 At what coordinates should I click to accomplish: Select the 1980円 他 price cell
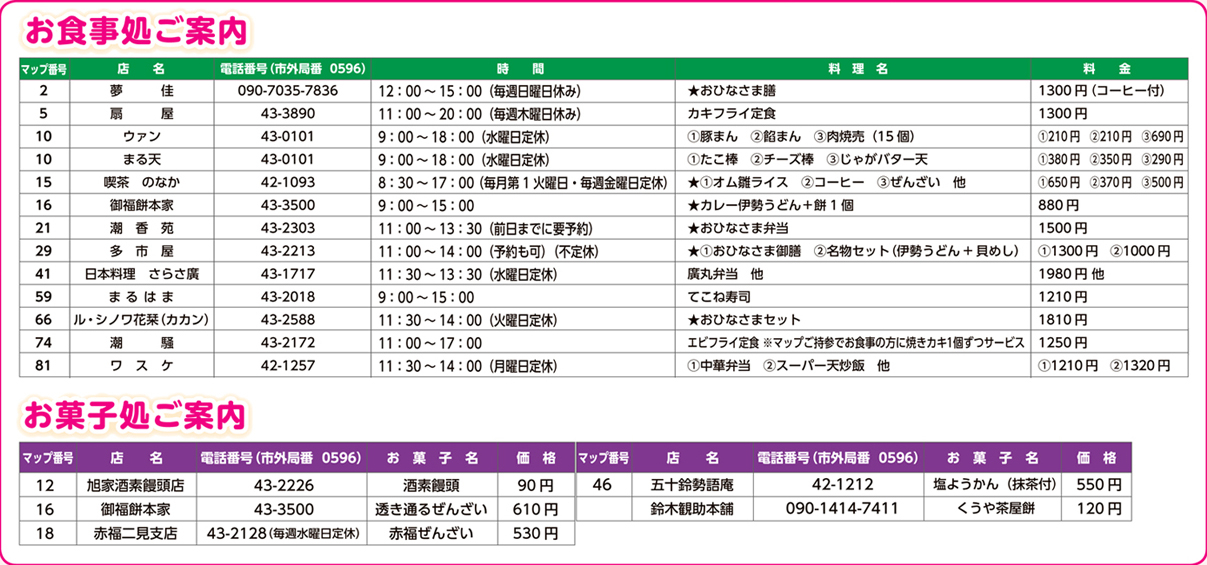click(x=1070, y=274)
